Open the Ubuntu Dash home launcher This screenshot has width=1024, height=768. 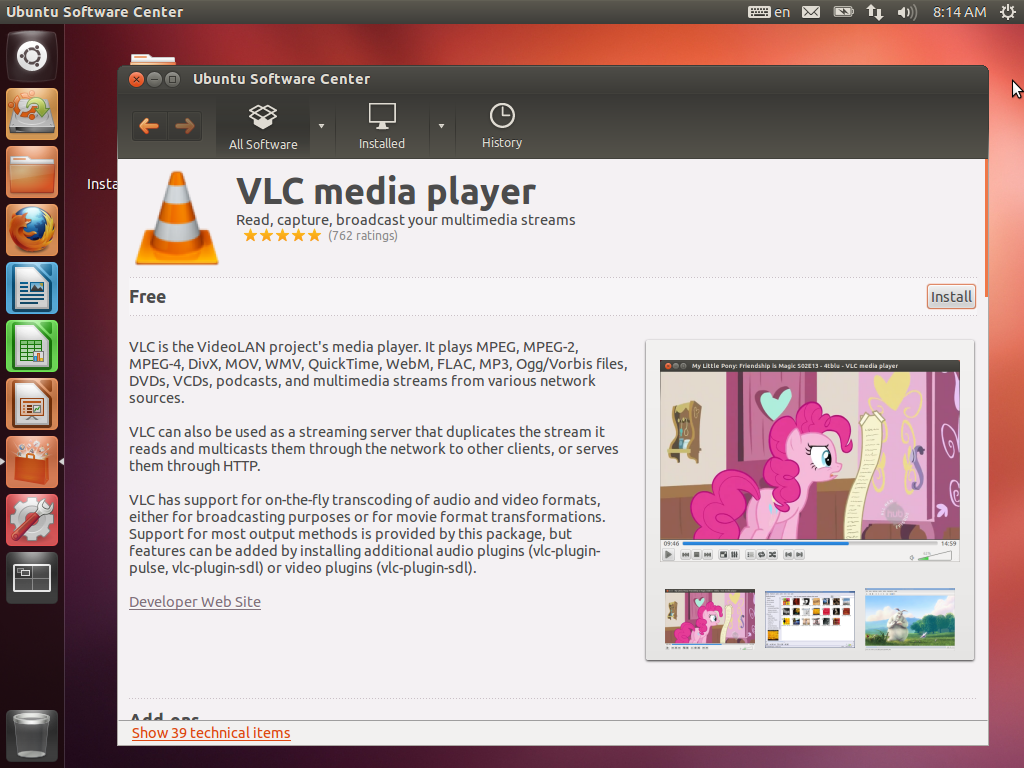(x=32, y=56)
